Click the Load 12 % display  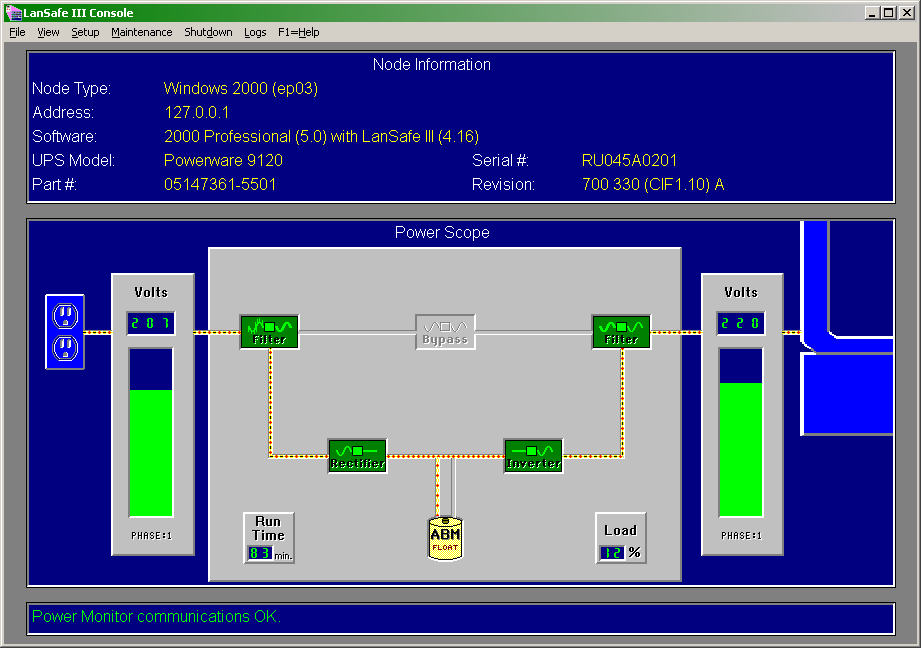click(621, 538)
